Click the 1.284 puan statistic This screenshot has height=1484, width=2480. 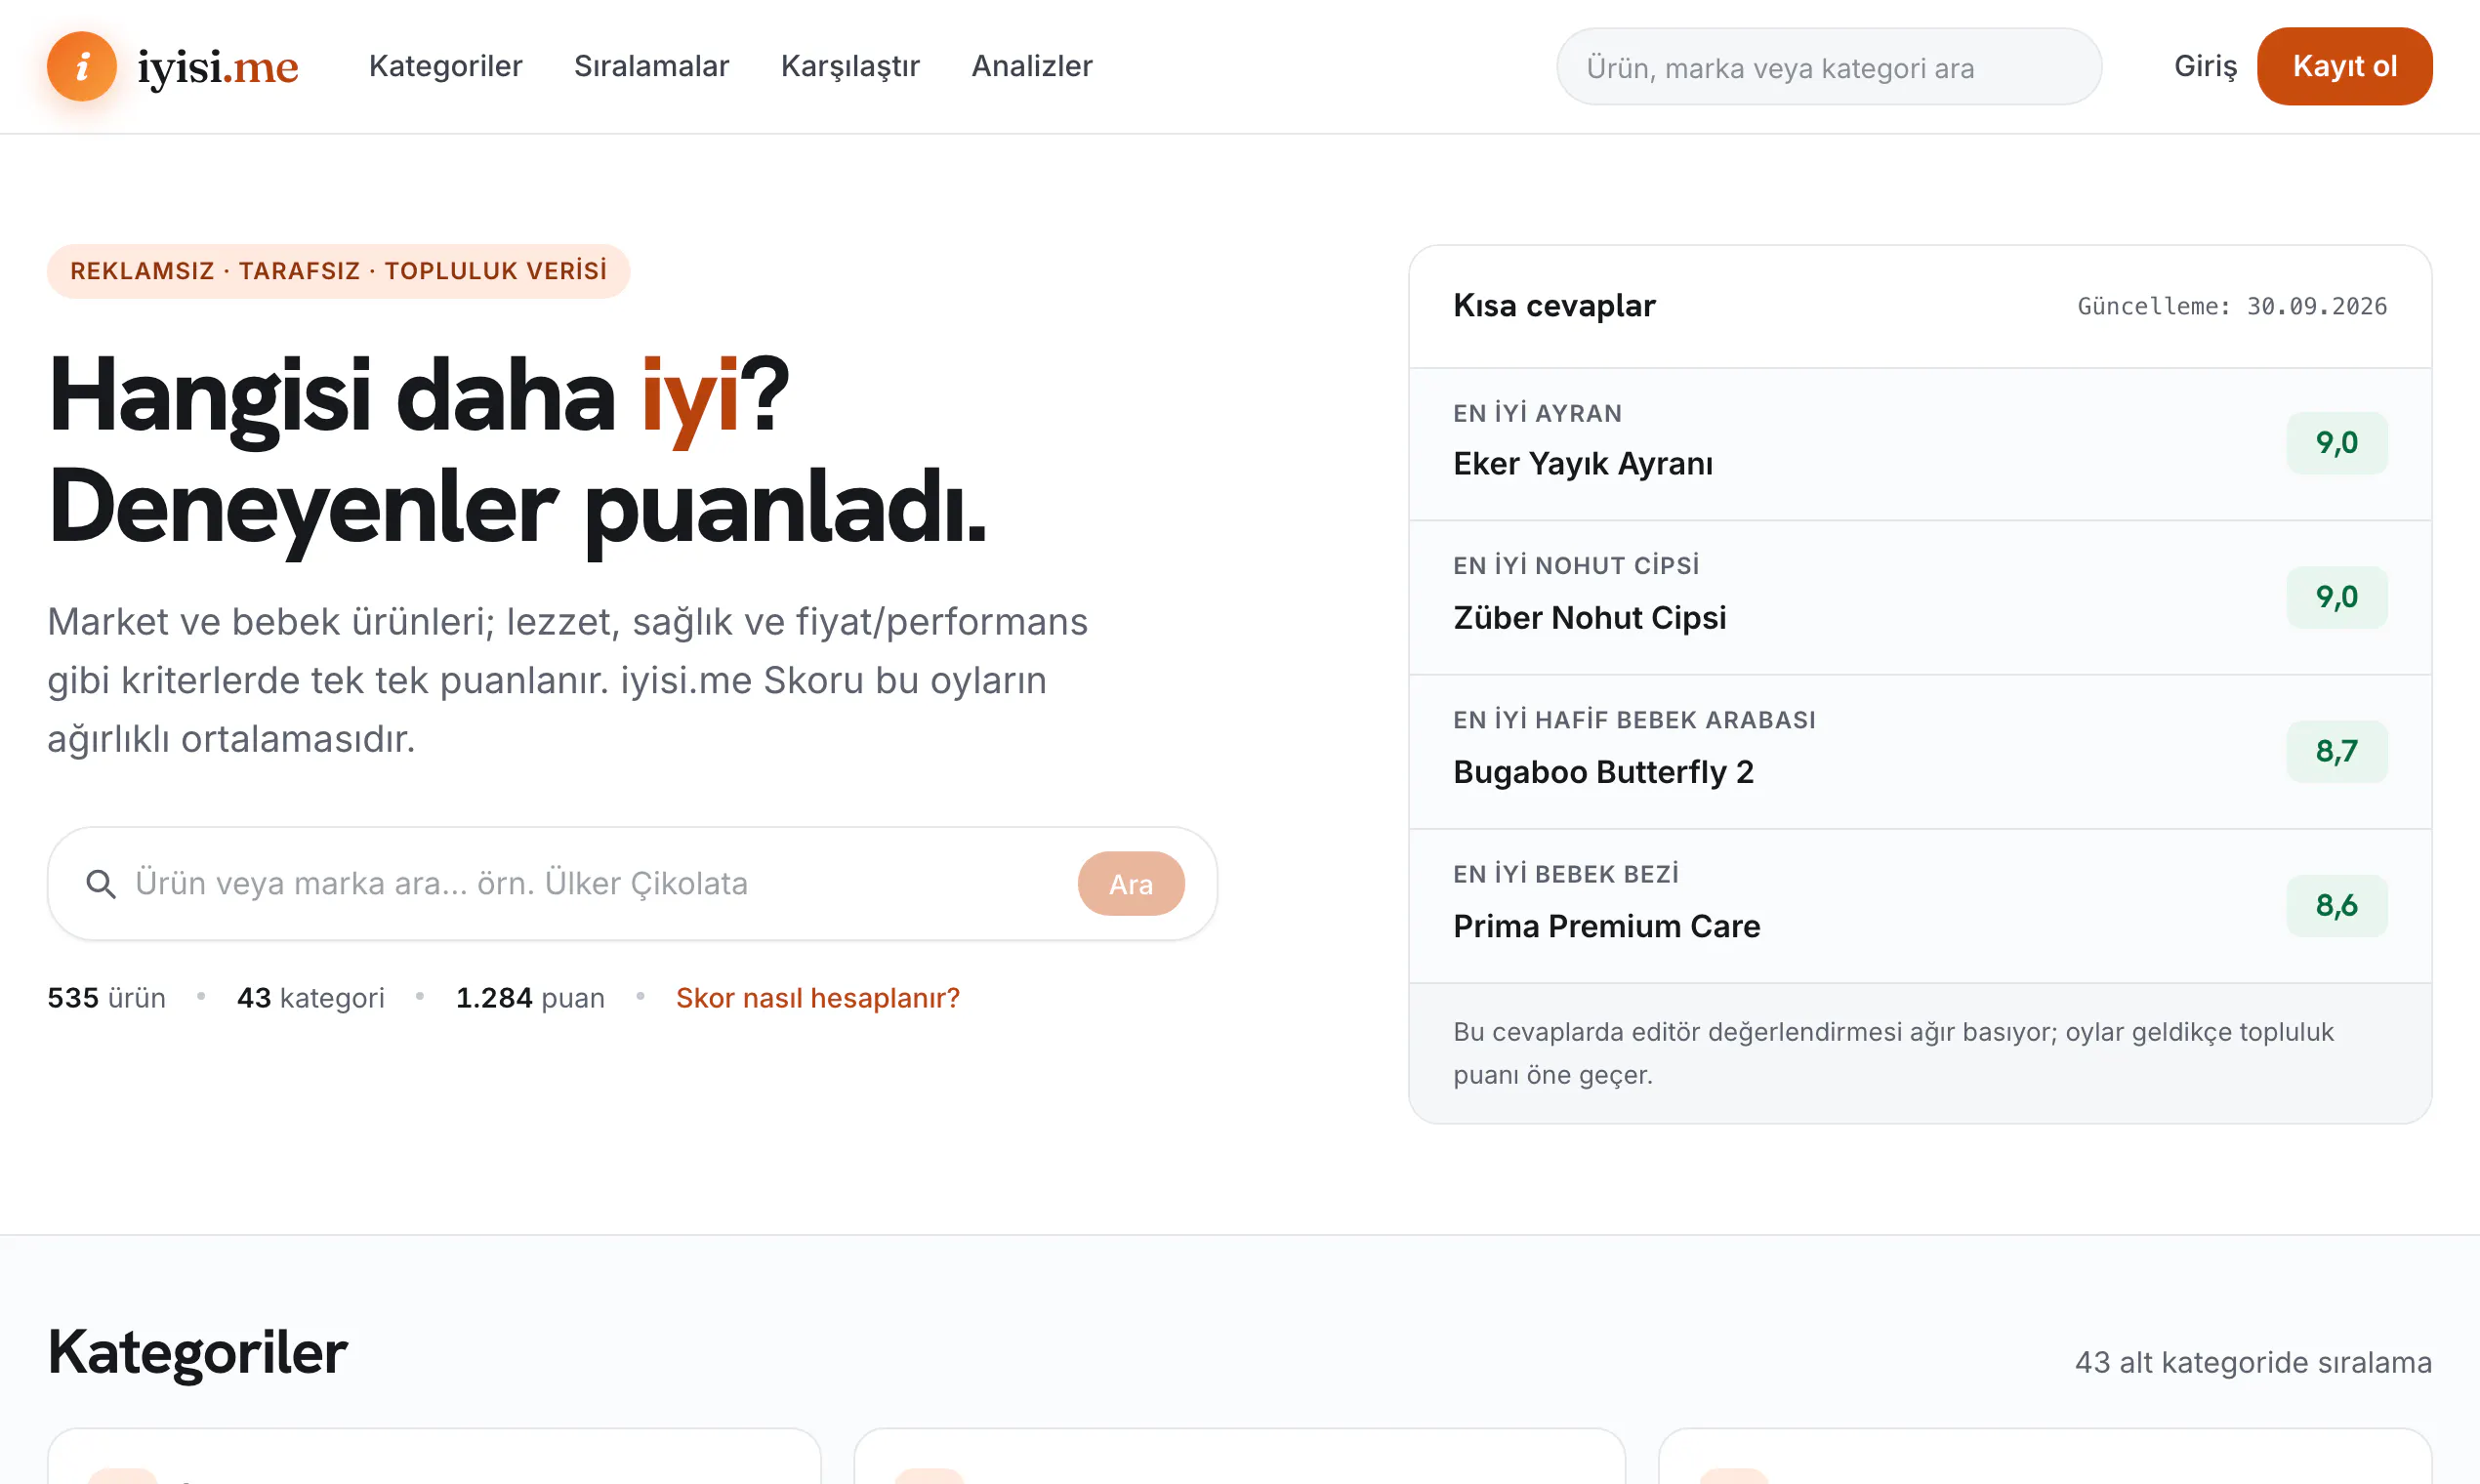click(530, 997)
